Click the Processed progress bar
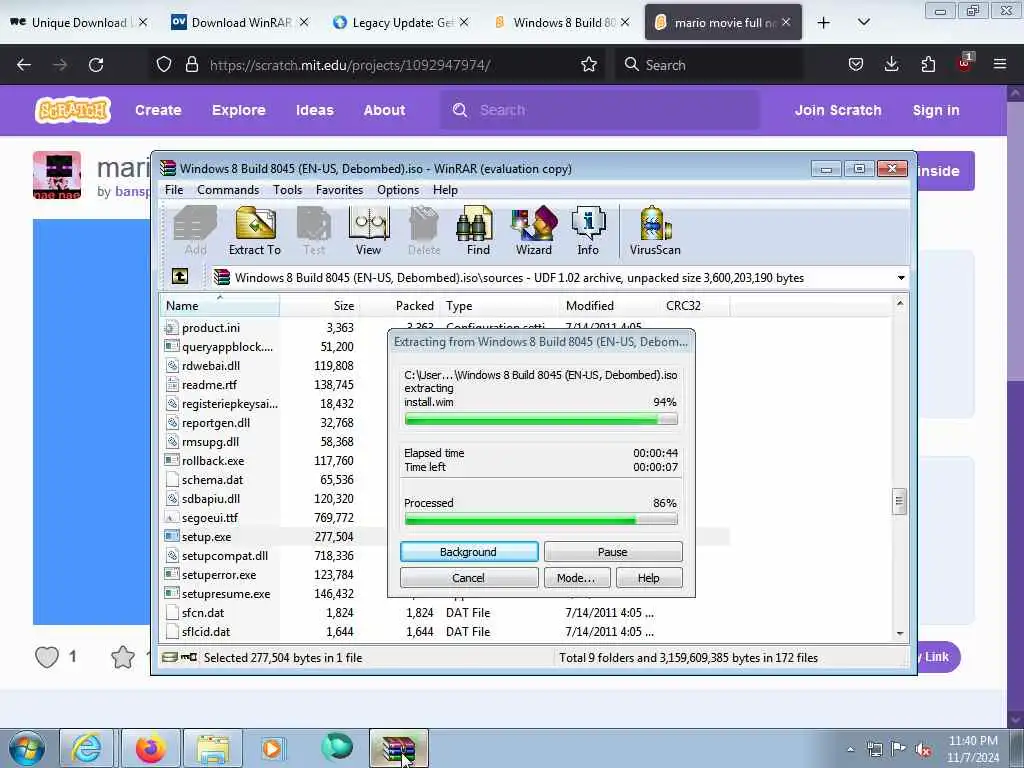Viewport: 1024px width, 768px height. 541,520
